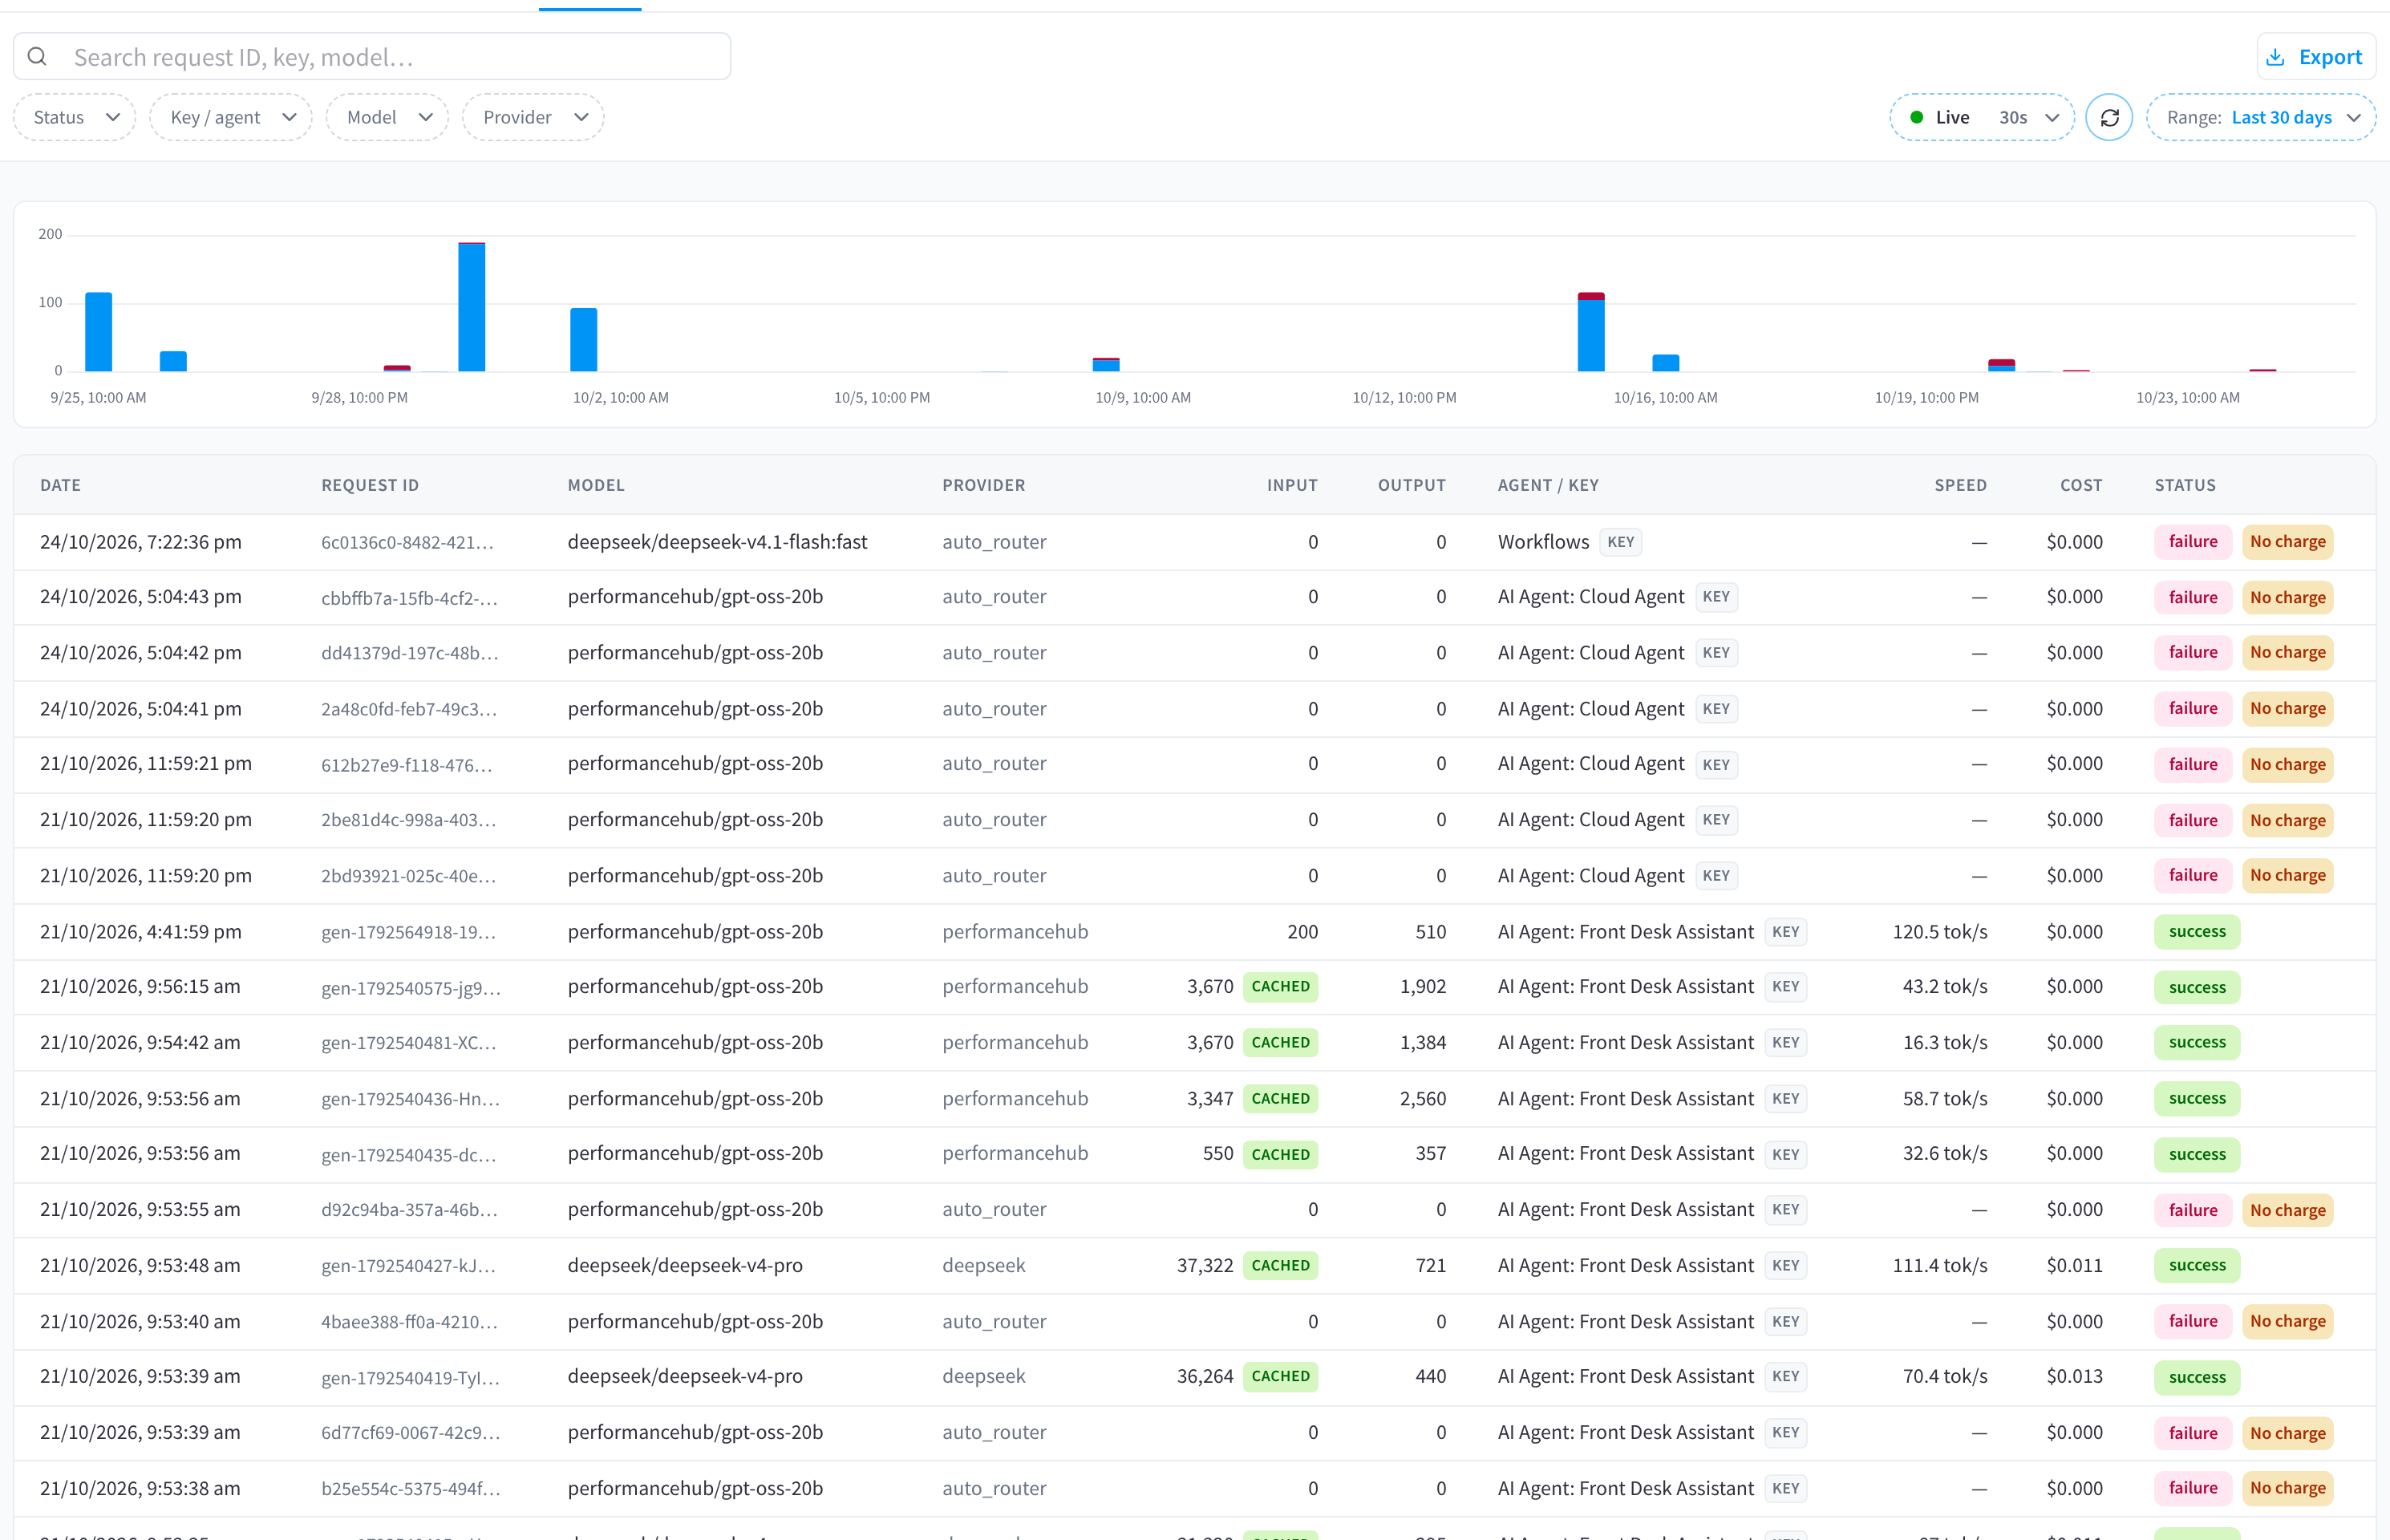
Task: Click the MODEL column header
Action: [596, 485]
